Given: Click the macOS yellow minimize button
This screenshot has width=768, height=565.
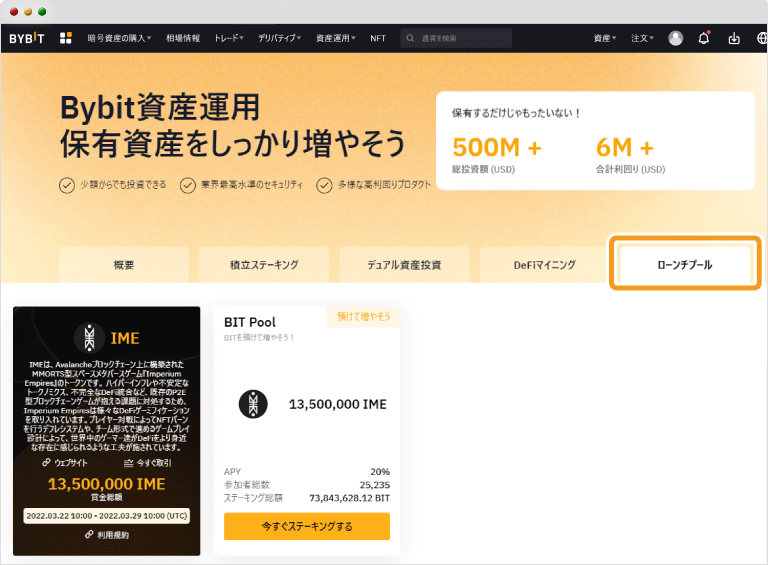Looking at the screenshot, I should point(28,12).
